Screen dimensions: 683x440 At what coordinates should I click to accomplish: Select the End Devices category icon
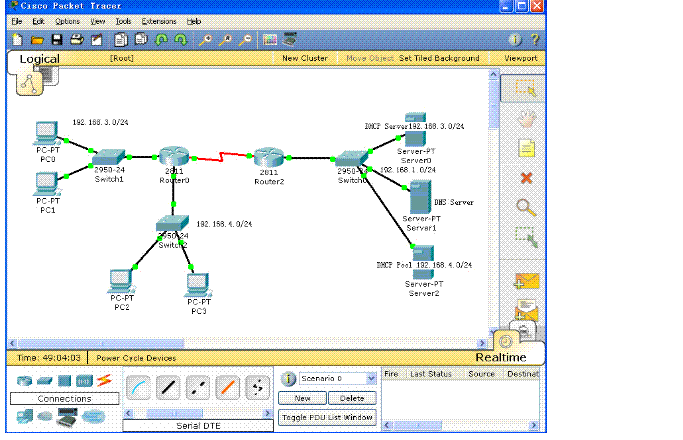pyautogui.click(x=25, y=416)
